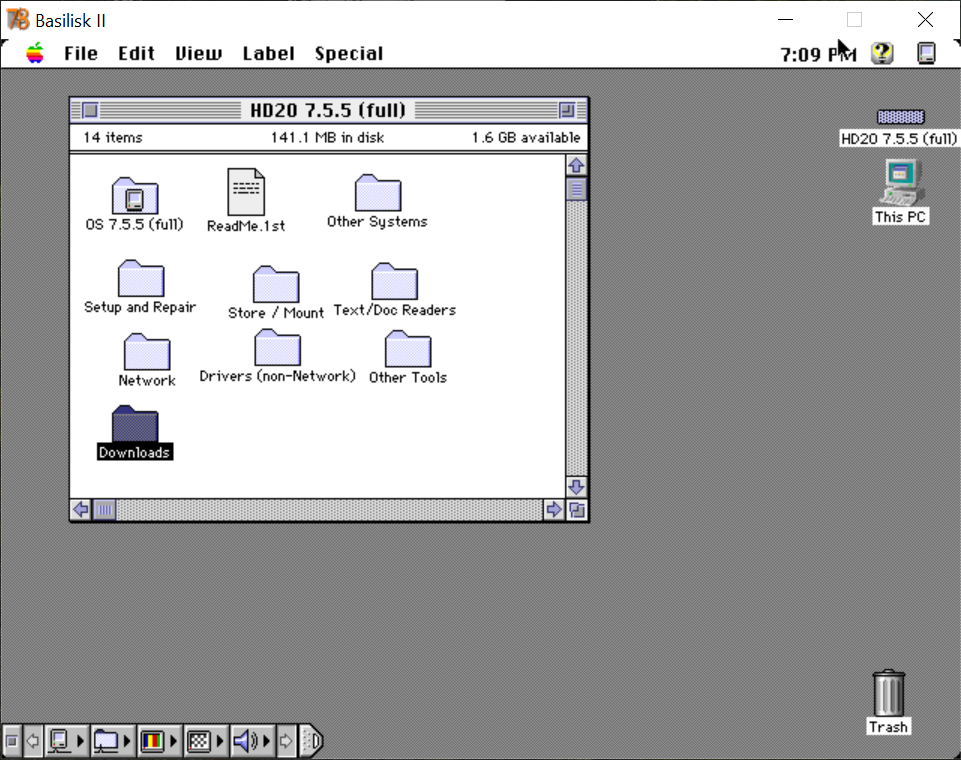Open the Application menu icon at menu bar end
Image resolution: width=961 pixels, height=760 pixels.
point(926,53)
